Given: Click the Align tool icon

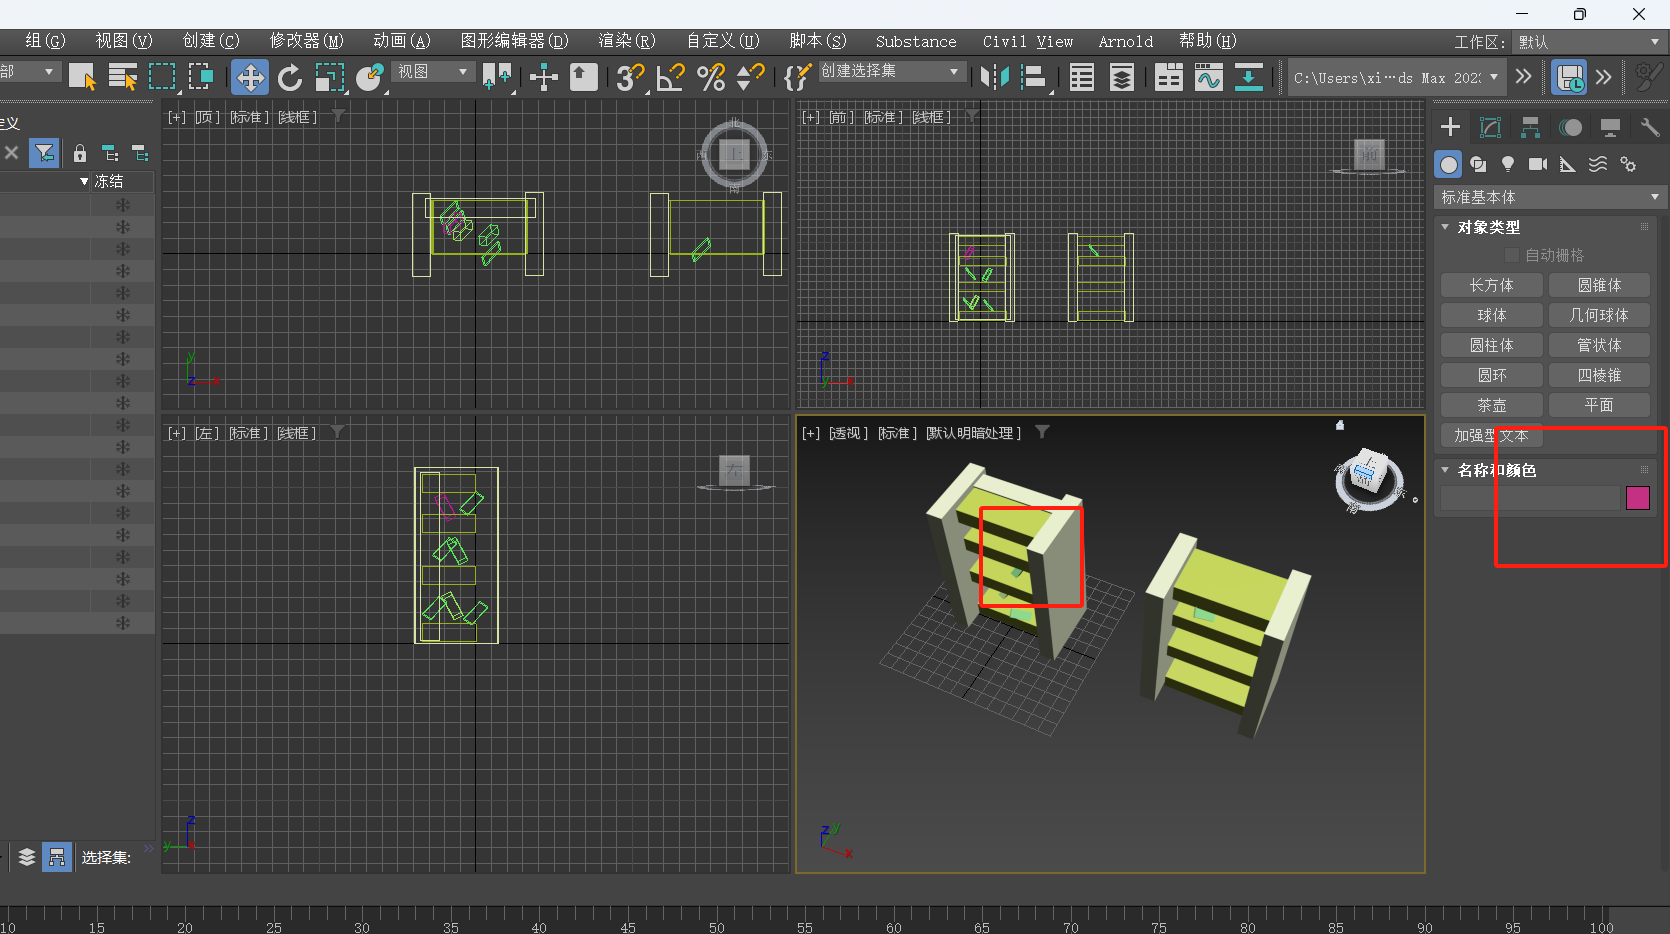Looking at the screenshot, I should pos(1035,77).
